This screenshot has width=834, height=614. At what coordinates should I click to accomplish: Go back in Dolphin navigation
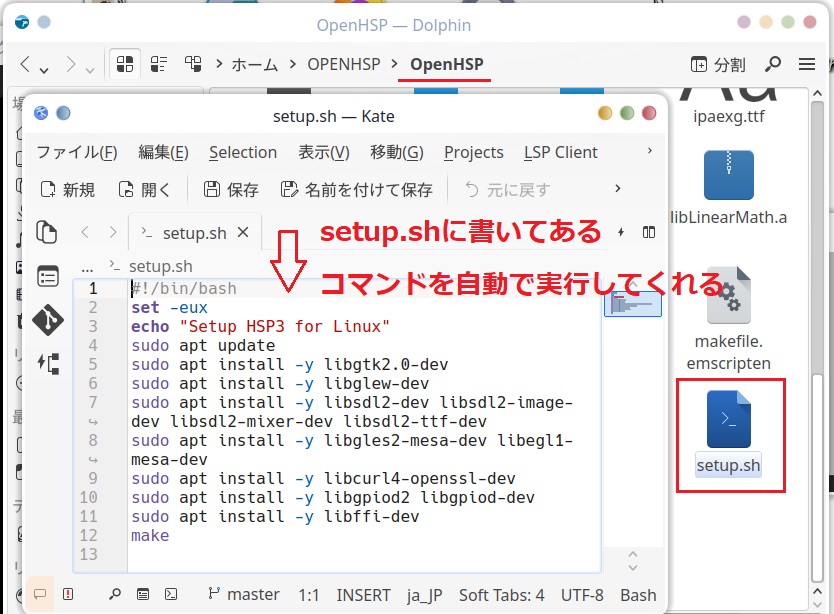[x=24, y=64]
